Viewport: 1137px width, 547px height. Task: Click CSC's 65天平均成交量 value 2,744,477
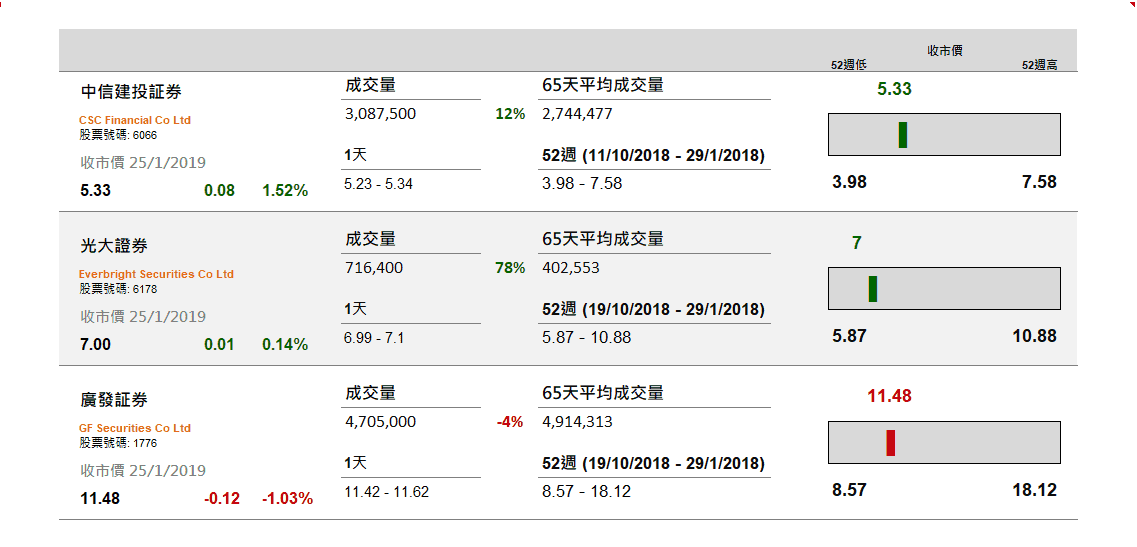point(577,114)
